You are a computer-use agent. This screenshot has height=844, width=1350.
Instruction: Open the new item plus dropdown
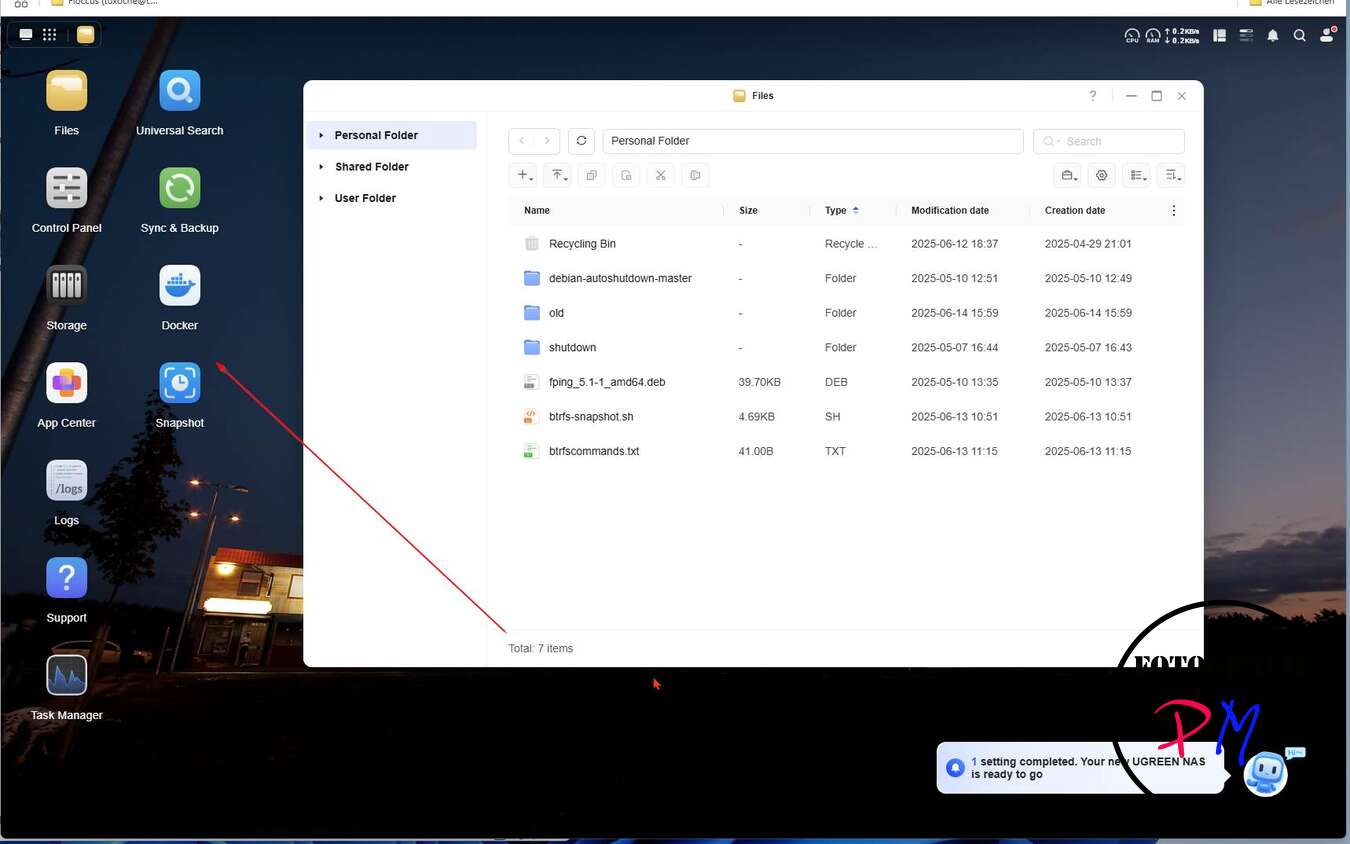524,175
